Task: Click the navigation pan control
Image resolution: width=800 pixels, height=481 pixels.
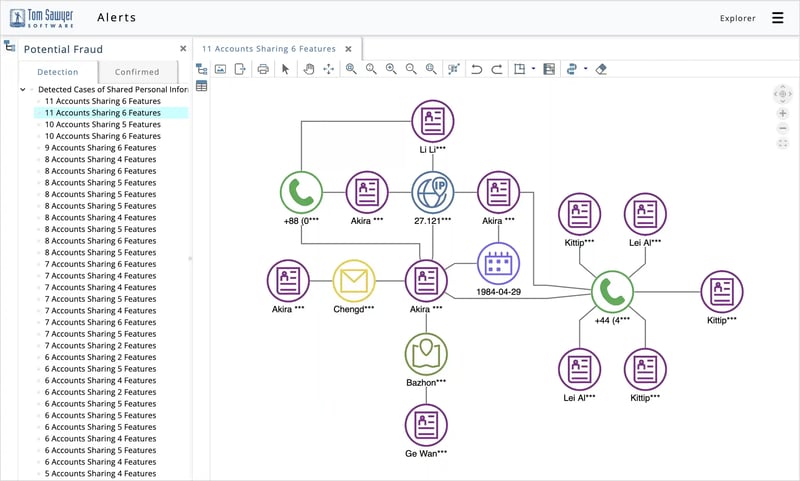Action: pos(783,94)
